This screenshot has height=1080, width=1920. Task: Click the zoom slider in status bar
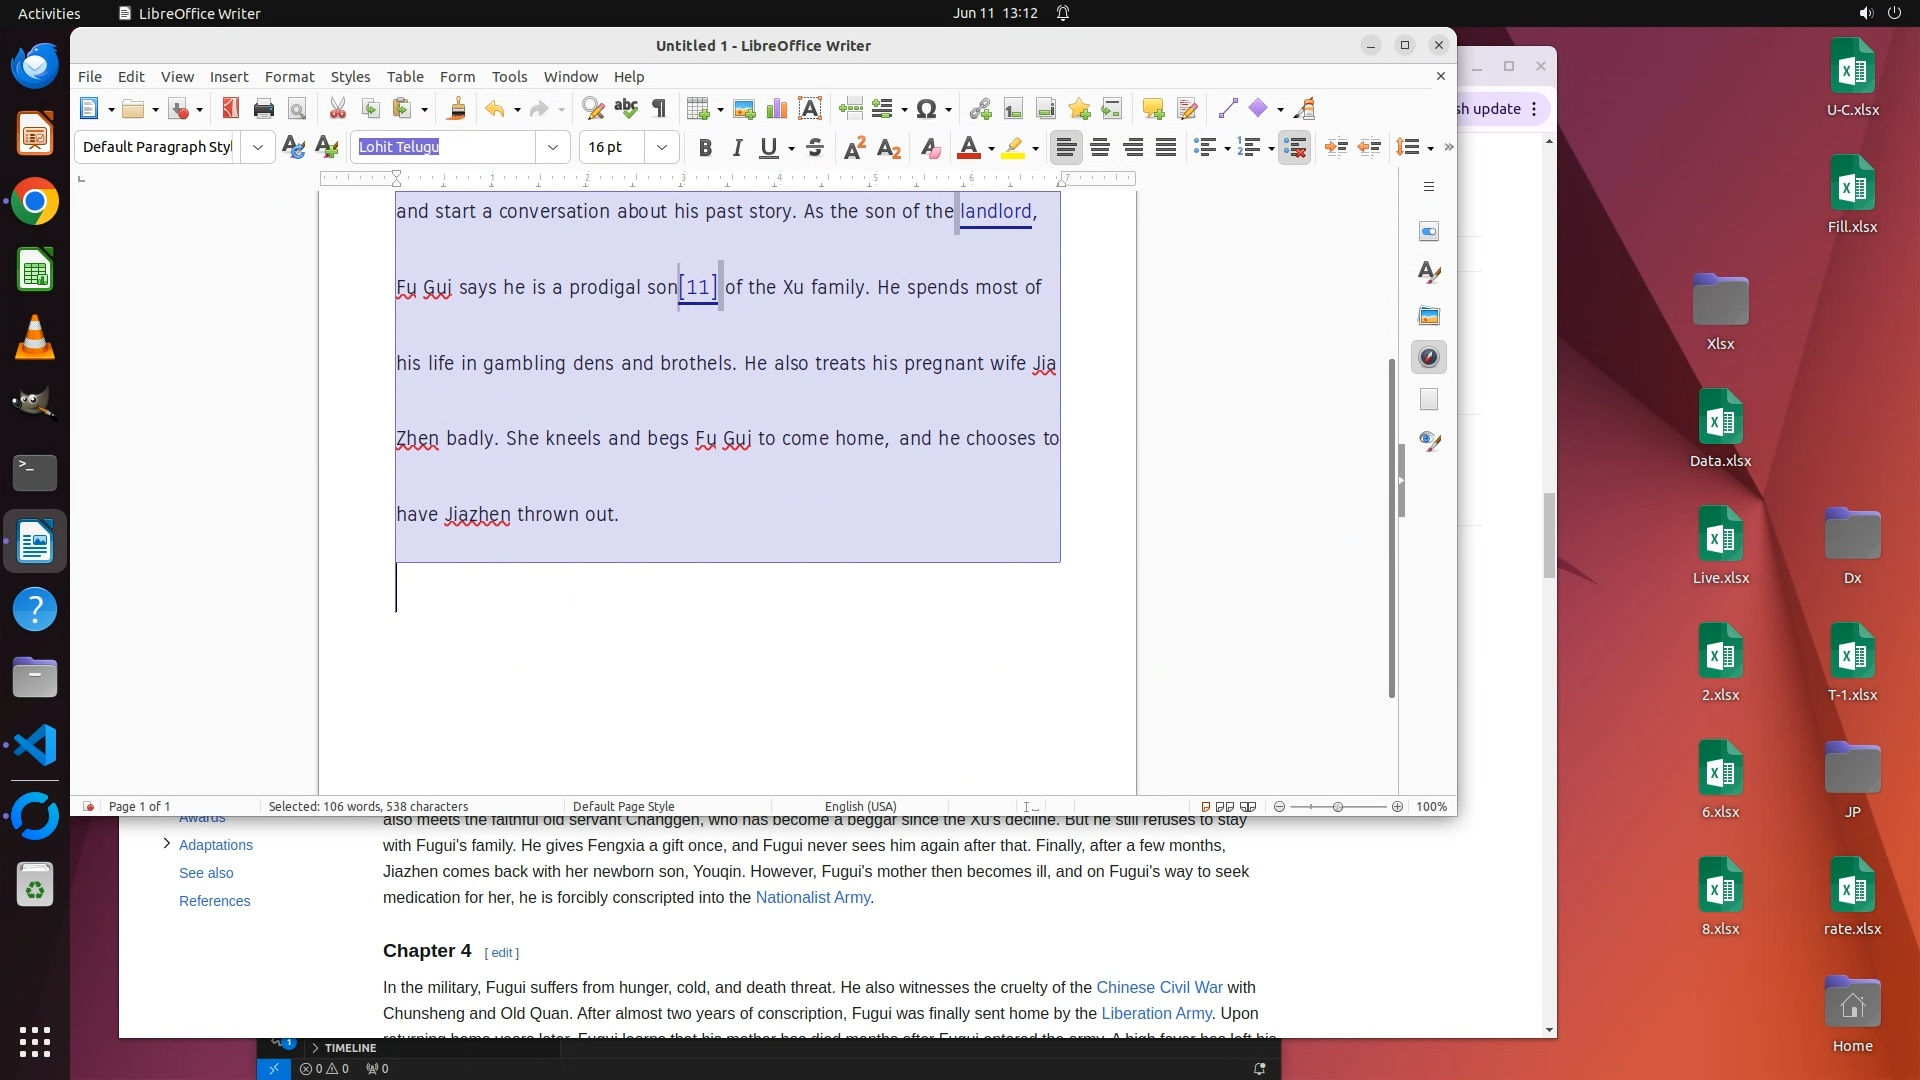pos(1338,807)
